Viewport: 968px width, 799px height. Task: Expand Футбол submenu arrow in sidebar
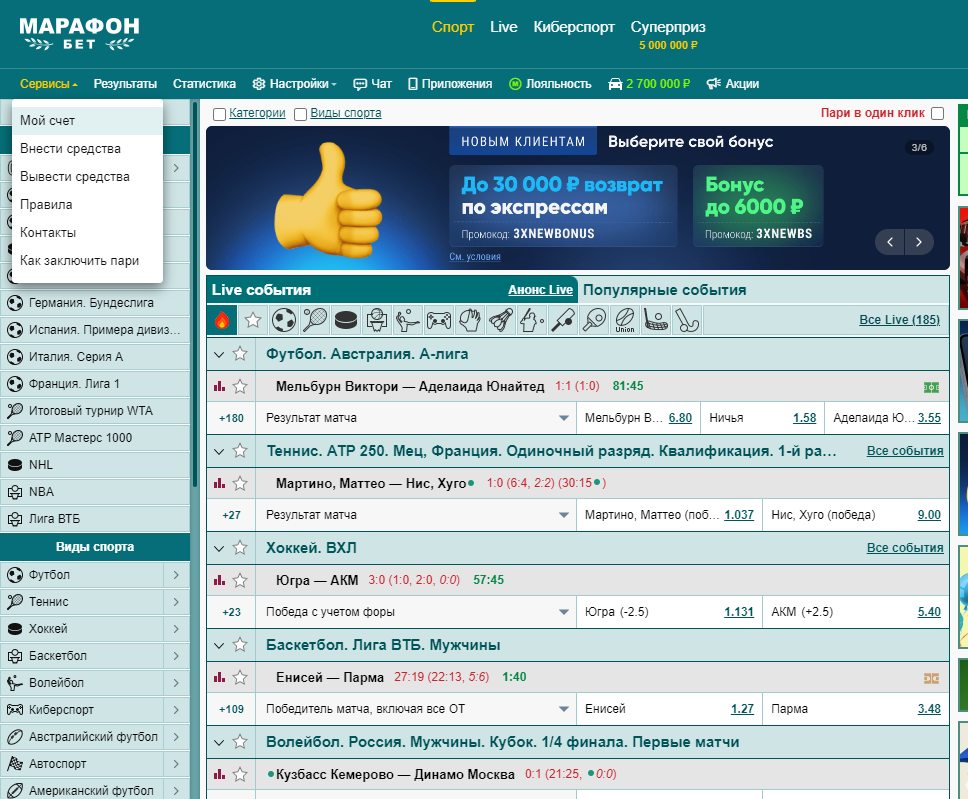point(177,575)
